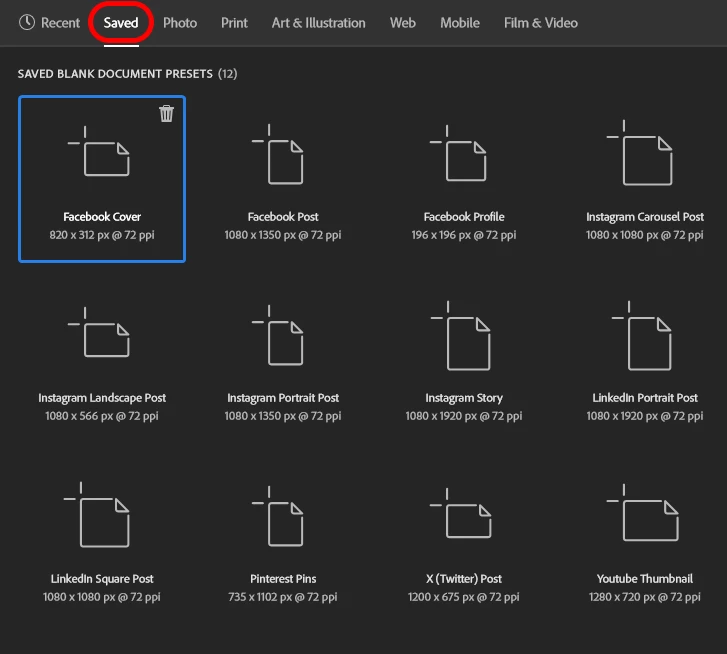Open the Photo presets tab

tap(180, 23)
